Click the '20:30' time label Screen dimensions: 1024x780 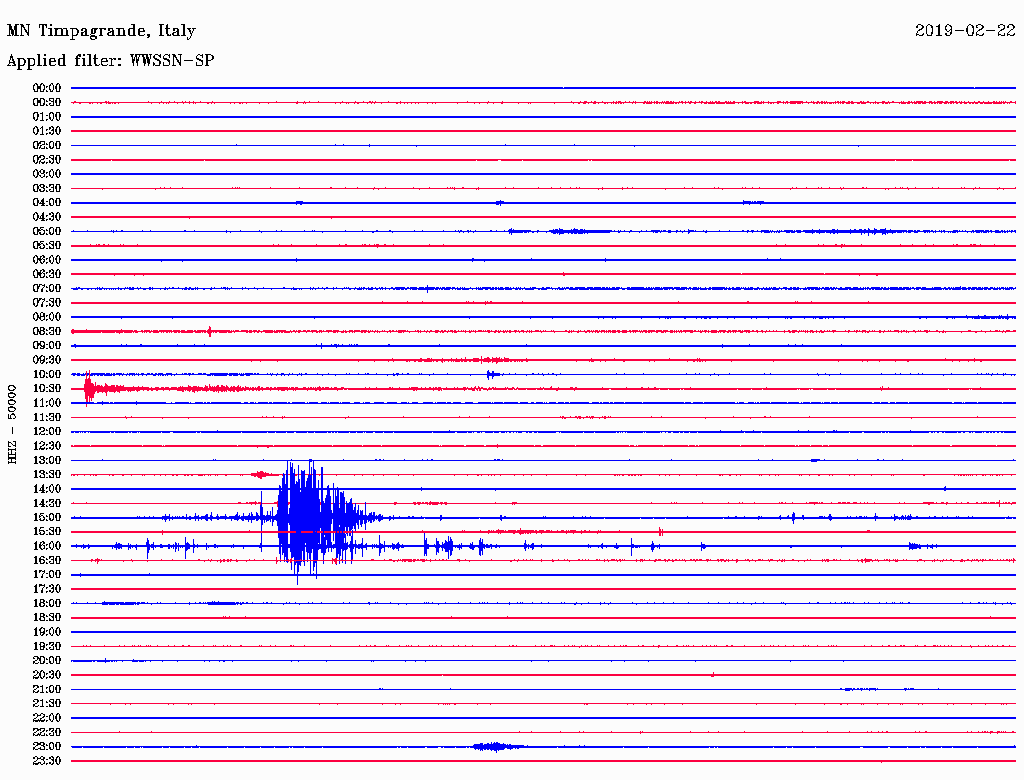coord(46,675)
